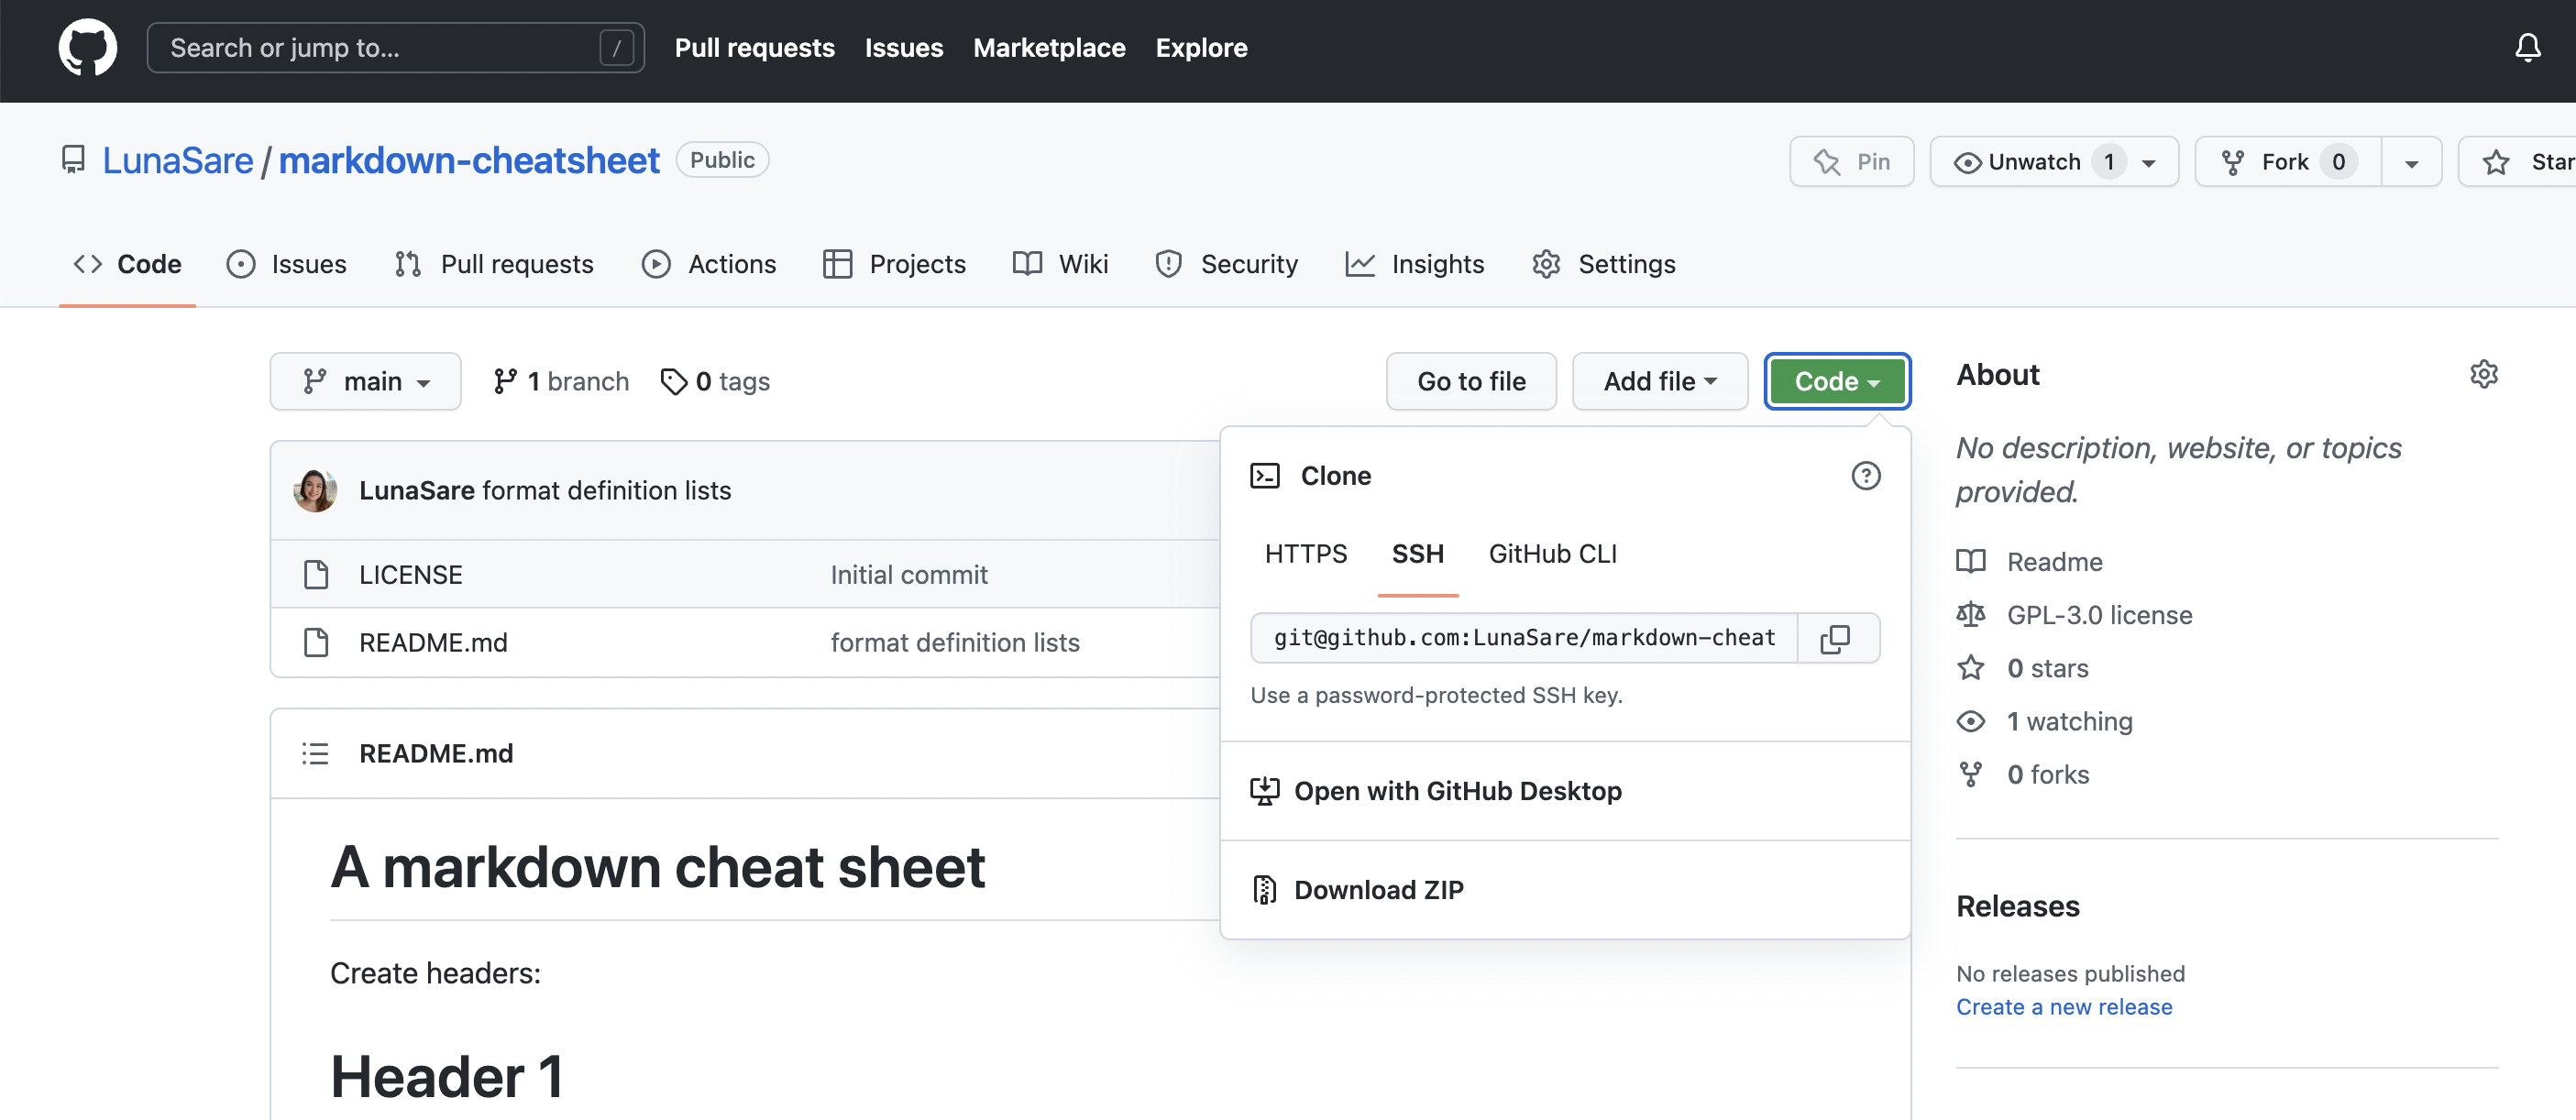Screen dimensions: 2576x1120
Task: Open GPL-3.0 license link in About
Action: [2099, 614]
